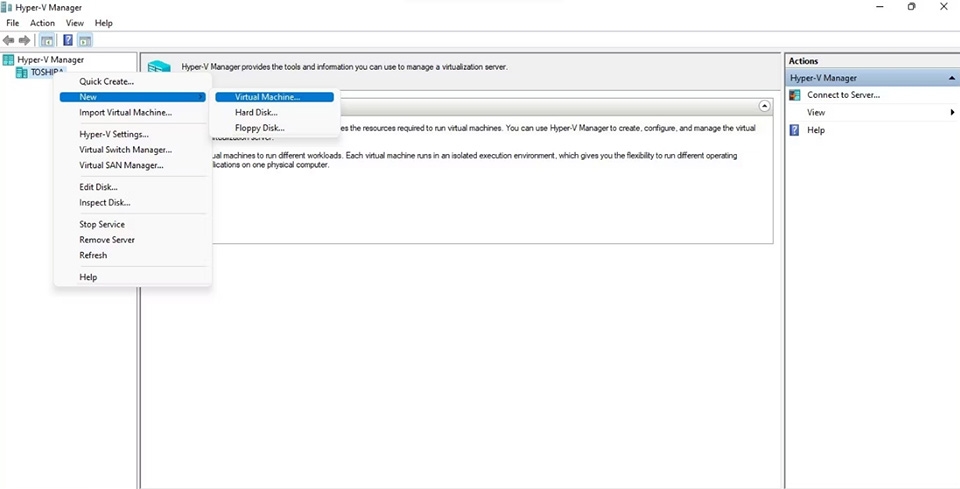Minimize the Hyper-V Manager window

tap(880, 7)
